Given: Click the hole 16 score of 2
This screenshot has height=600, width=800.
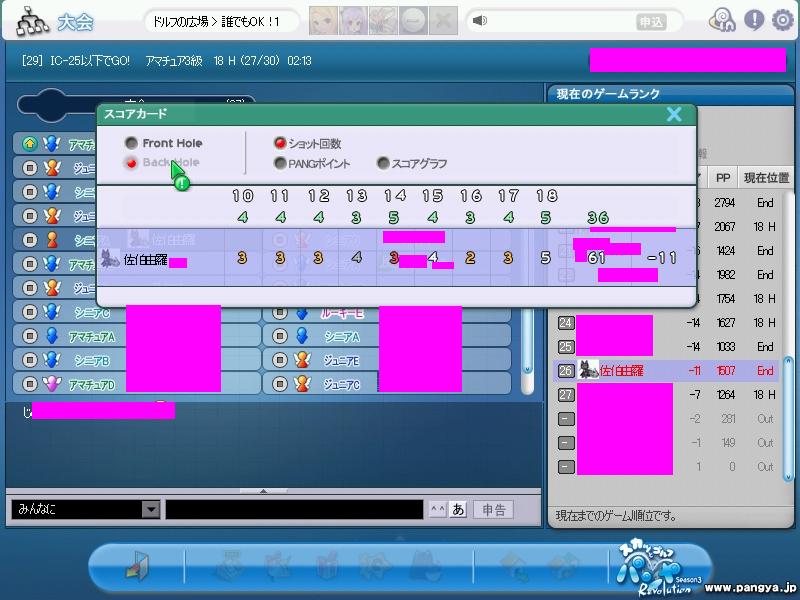Looking at the screenshot, I should pyautogui.click(x=470, y=258).
